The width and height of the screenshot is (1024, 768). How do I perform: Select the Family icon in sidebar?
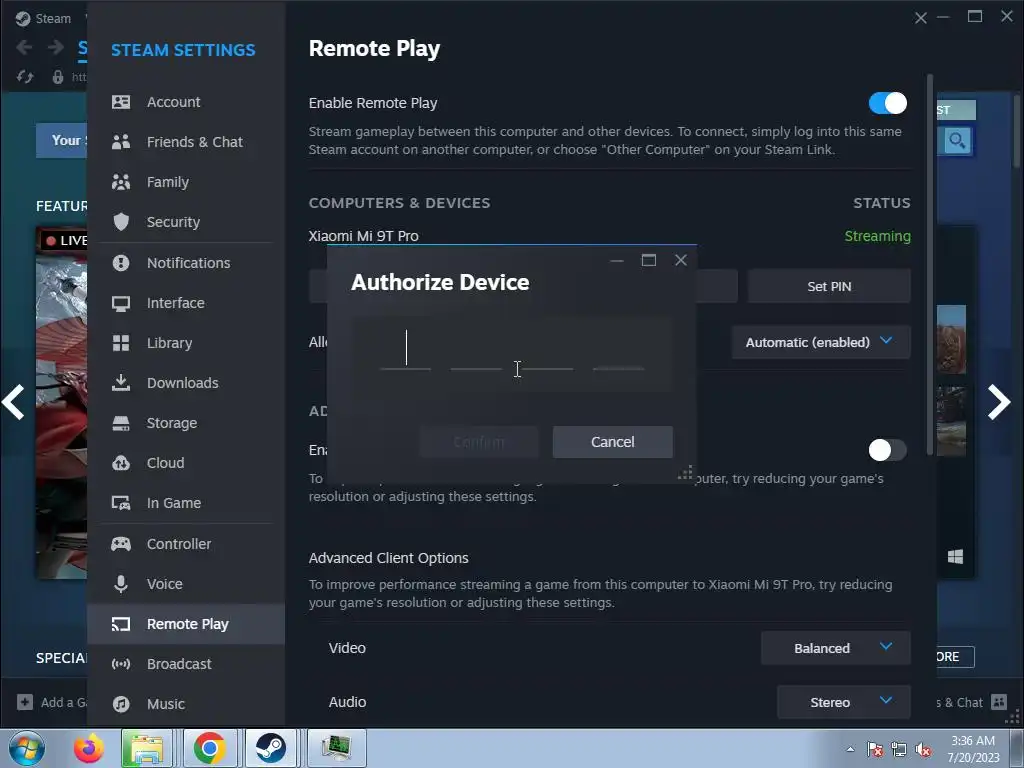(121, 182)
